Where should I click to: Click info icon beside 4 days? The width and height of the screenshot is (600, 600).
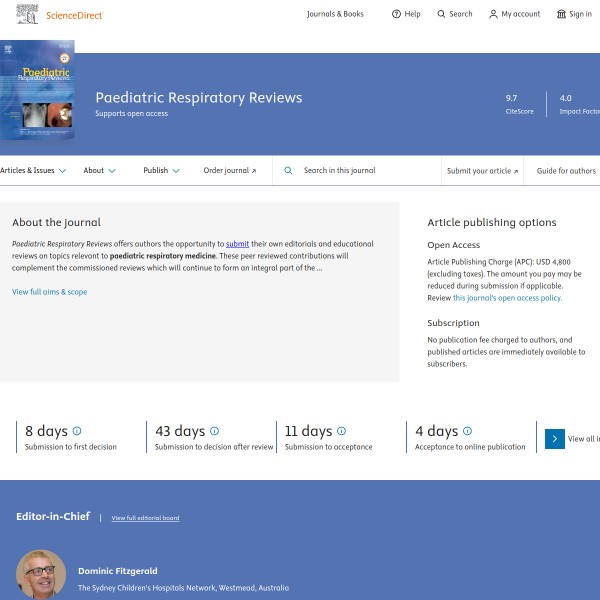[467, 431]
